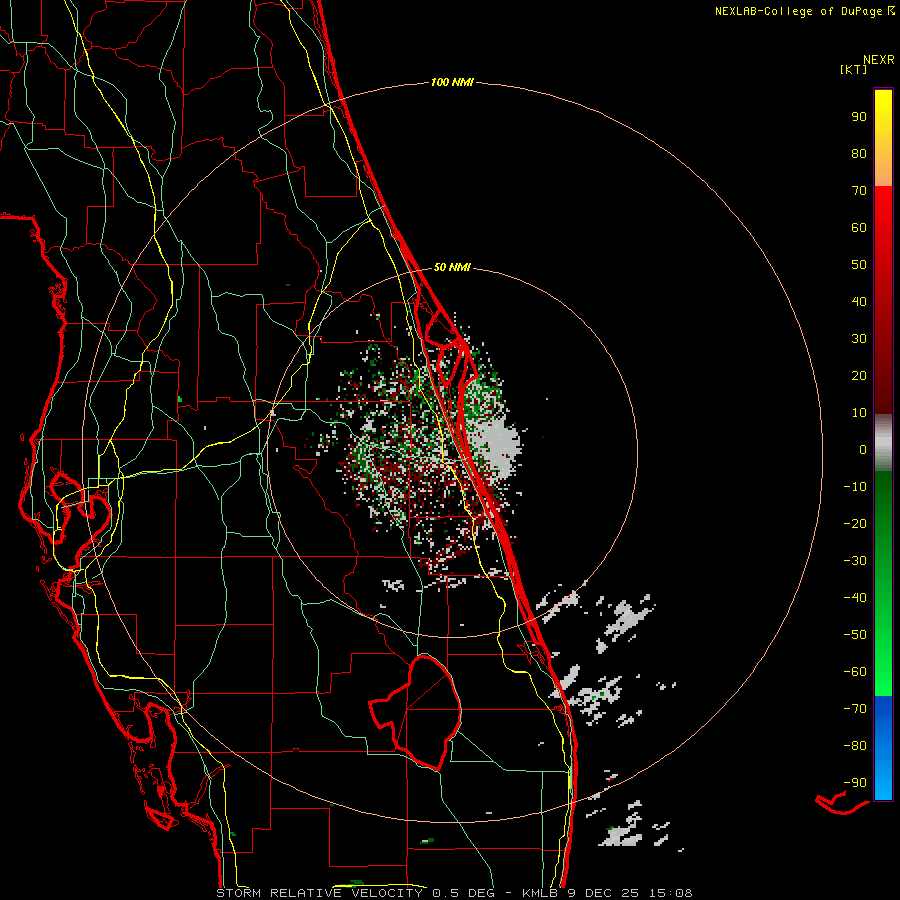Select the 50 NMI range ring label
The height and width of the screenshot is (900, 900).
[452, 267]
